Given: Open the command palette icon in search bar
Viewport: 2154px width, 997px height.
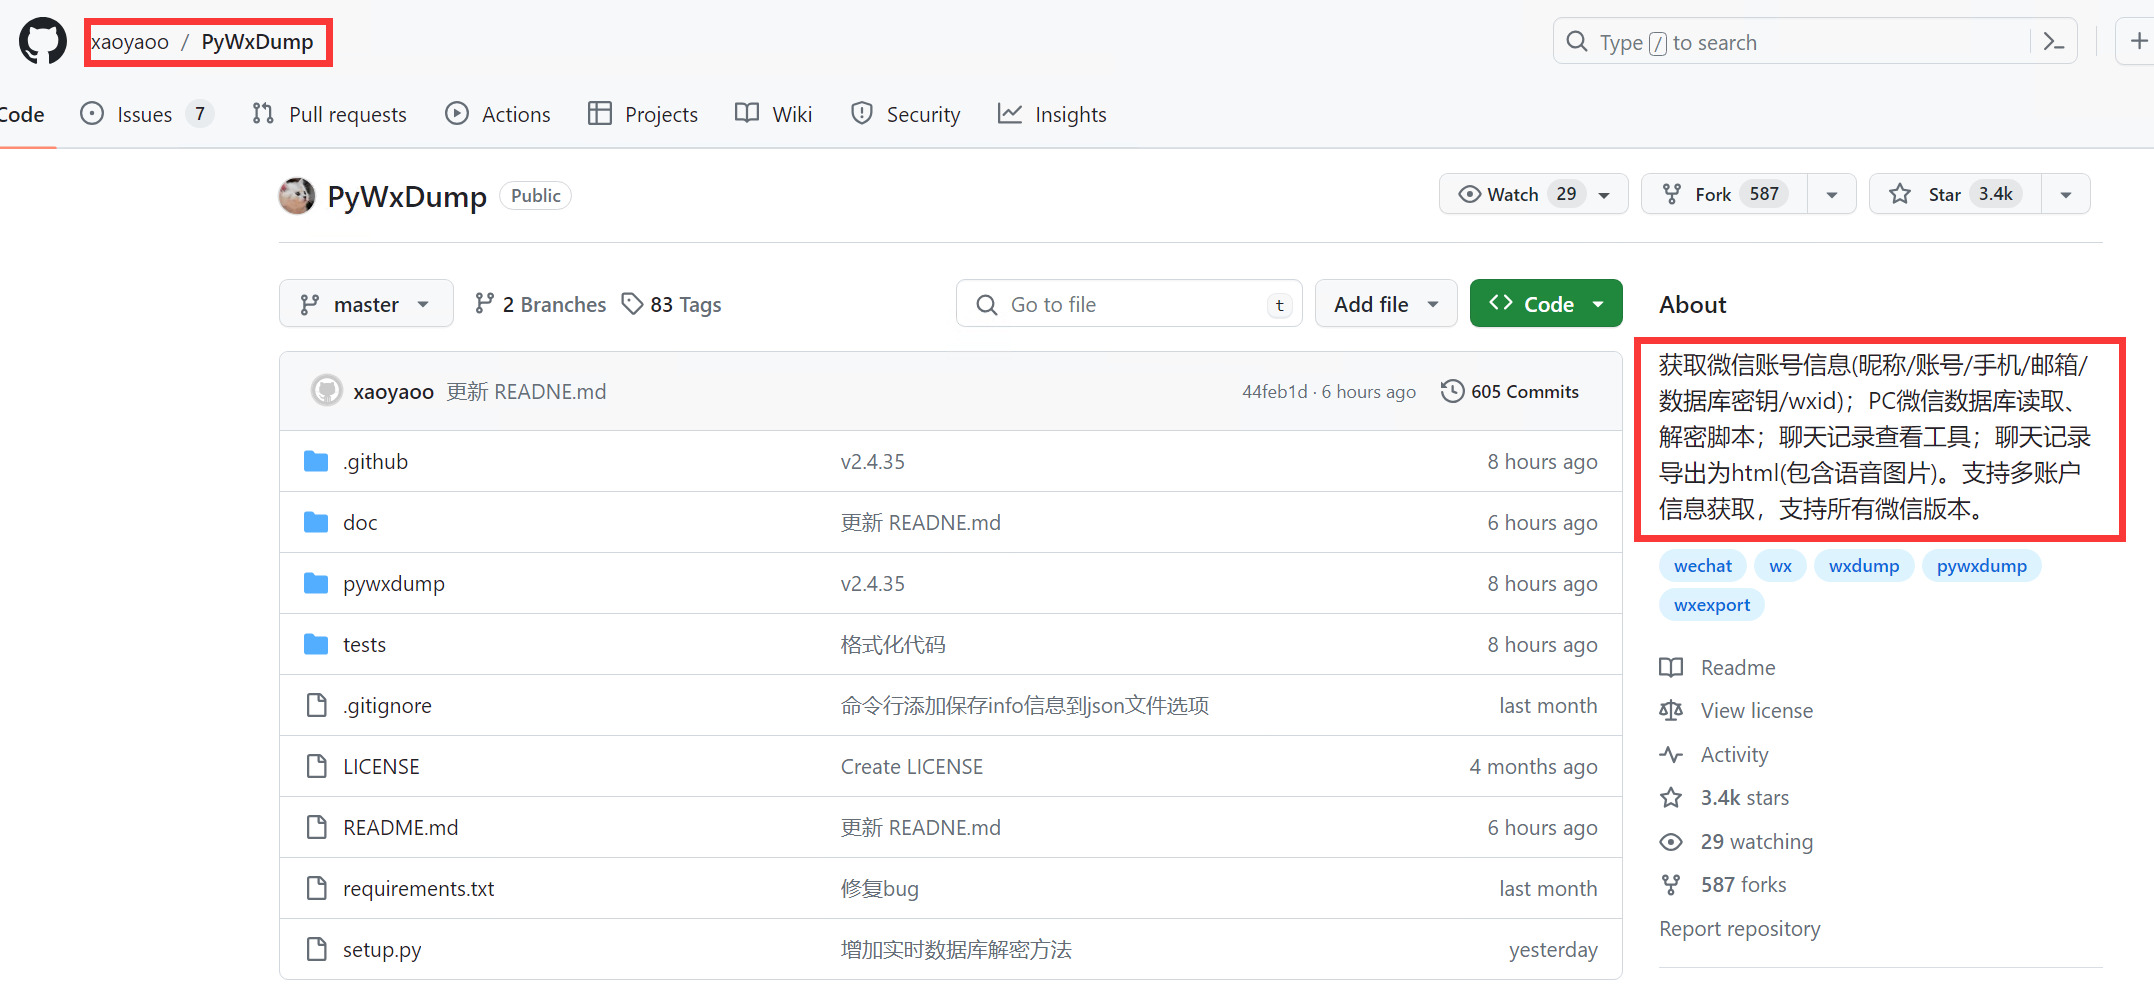Looking at the screenshot, I should [x=2054, y=42].
